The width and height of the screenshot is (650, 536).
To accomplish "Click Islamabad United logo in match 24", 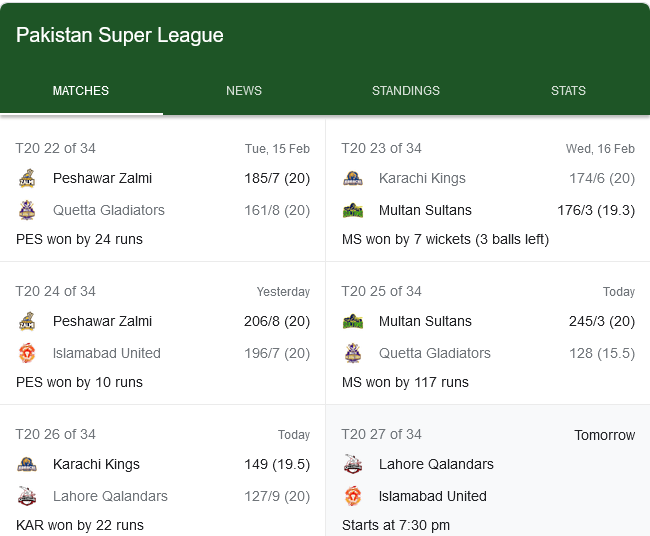I will 27,353.
